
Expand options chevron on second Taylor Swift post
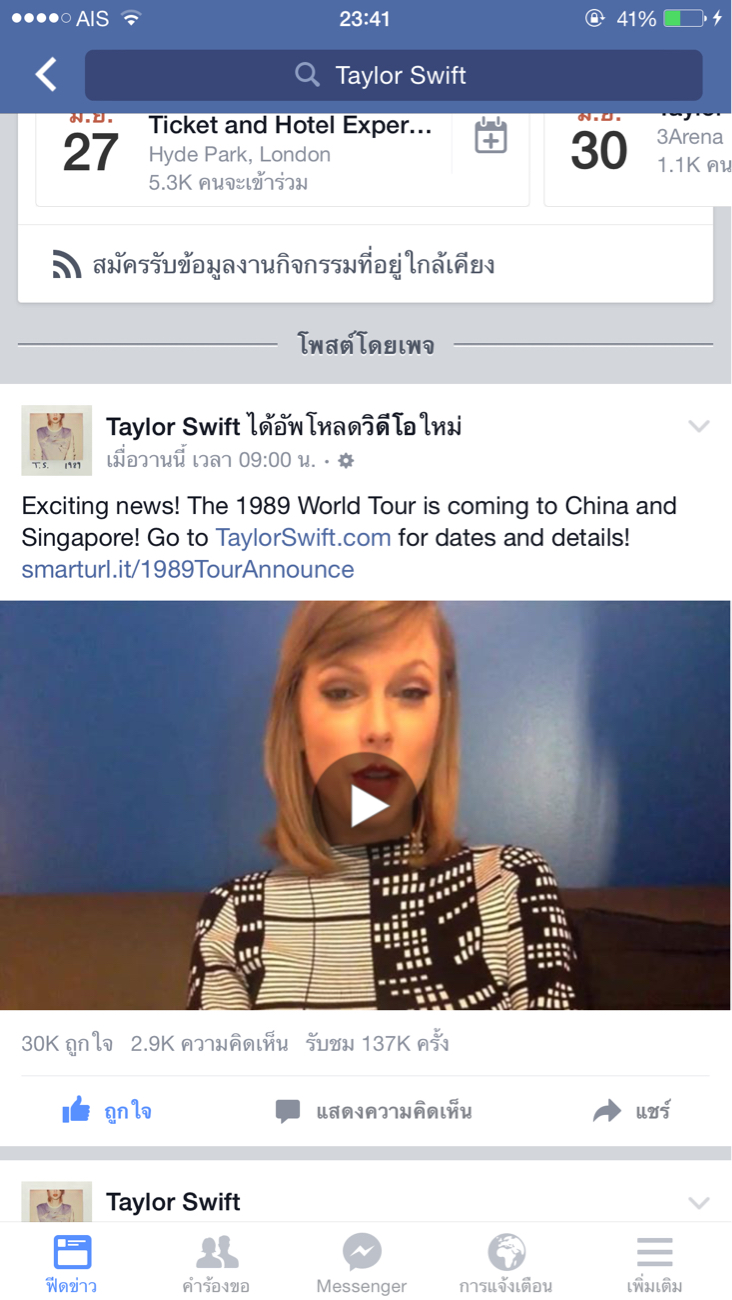[x=698, y=1202]
